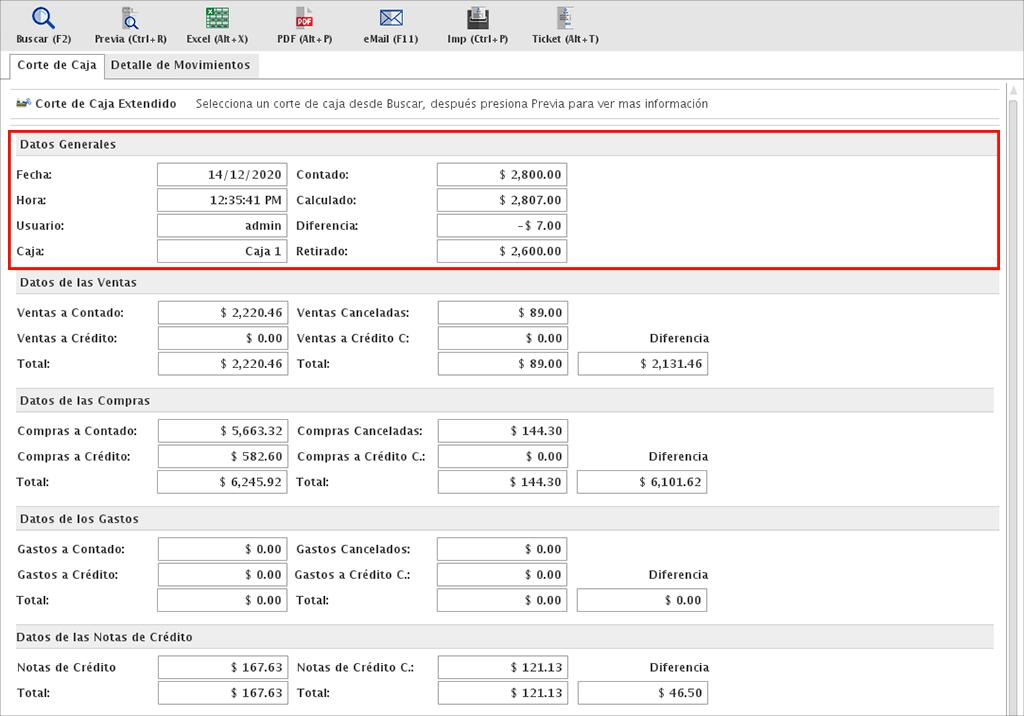1024x716 pixels.
Task: Select the Corte de Caja tab
Action: 57,65
